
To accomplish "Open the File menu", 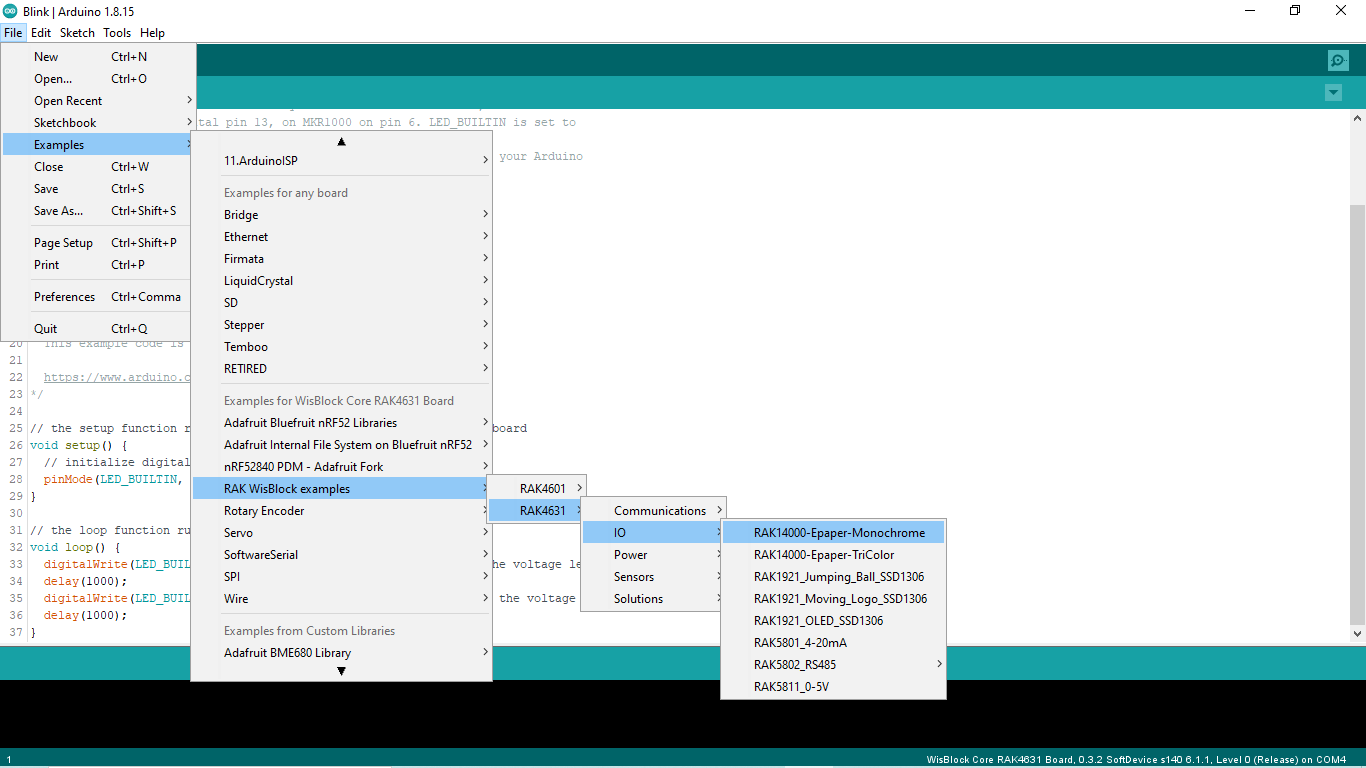I will 13,33.
